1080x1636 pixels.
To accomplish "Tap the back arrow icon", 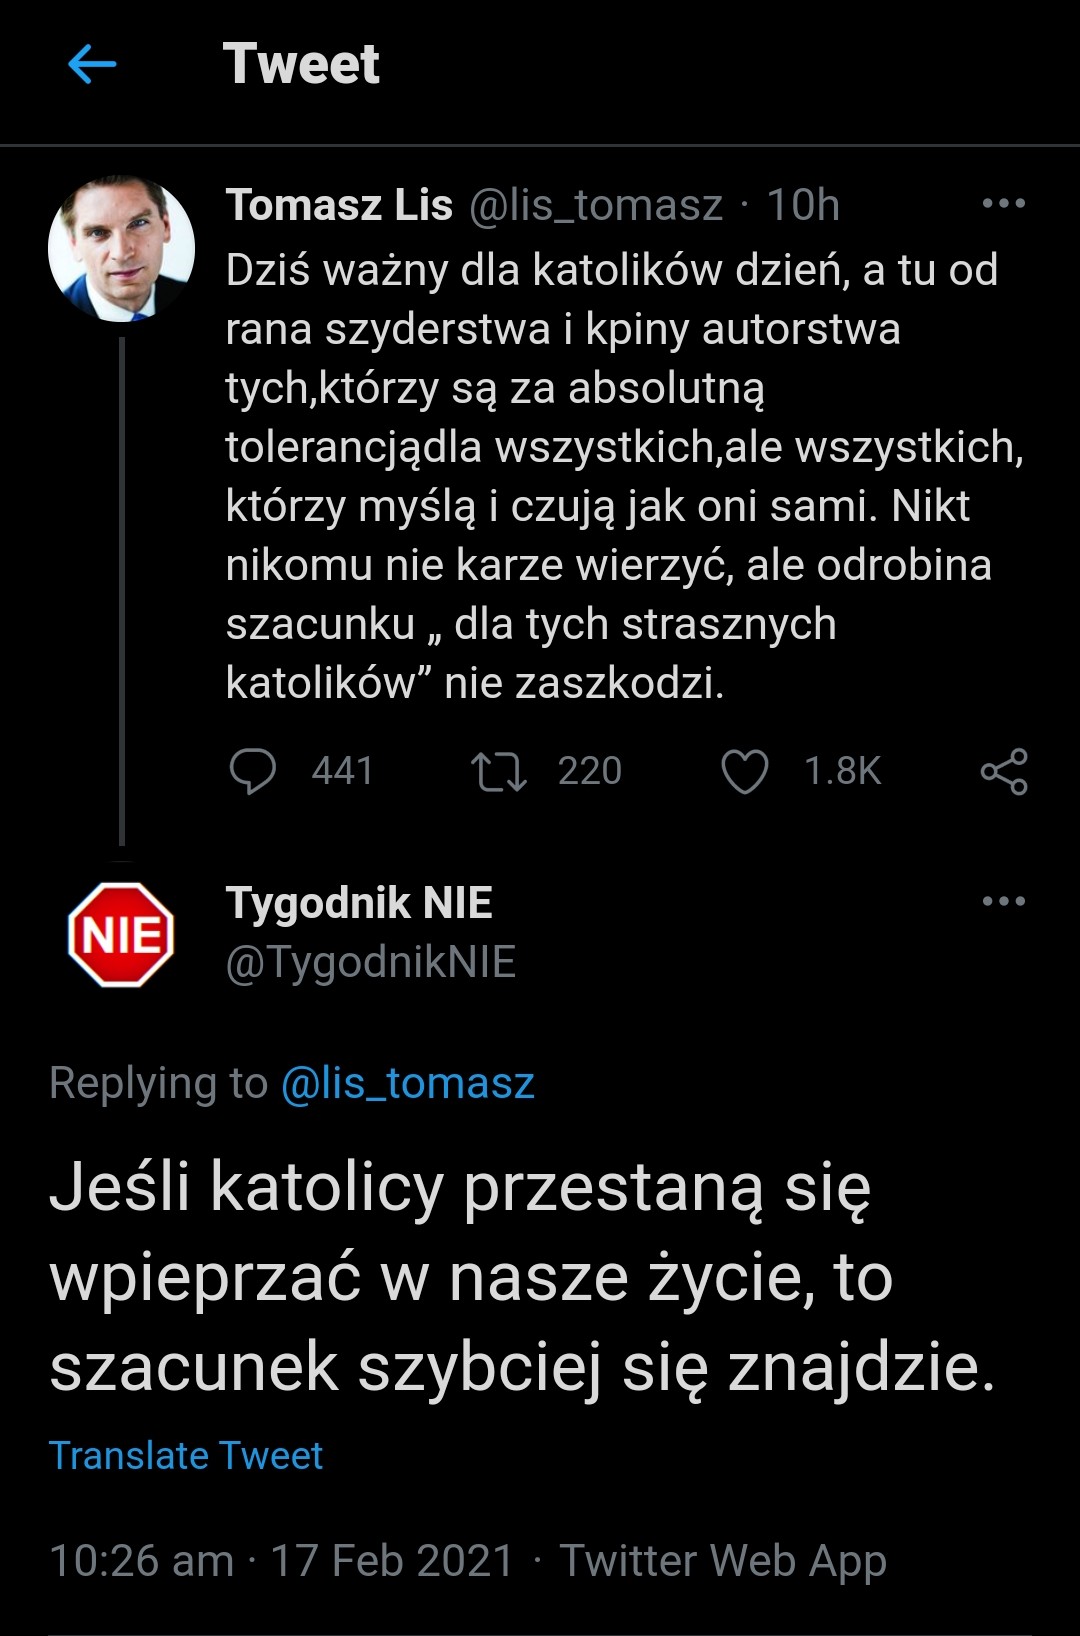I will [92, 64].
